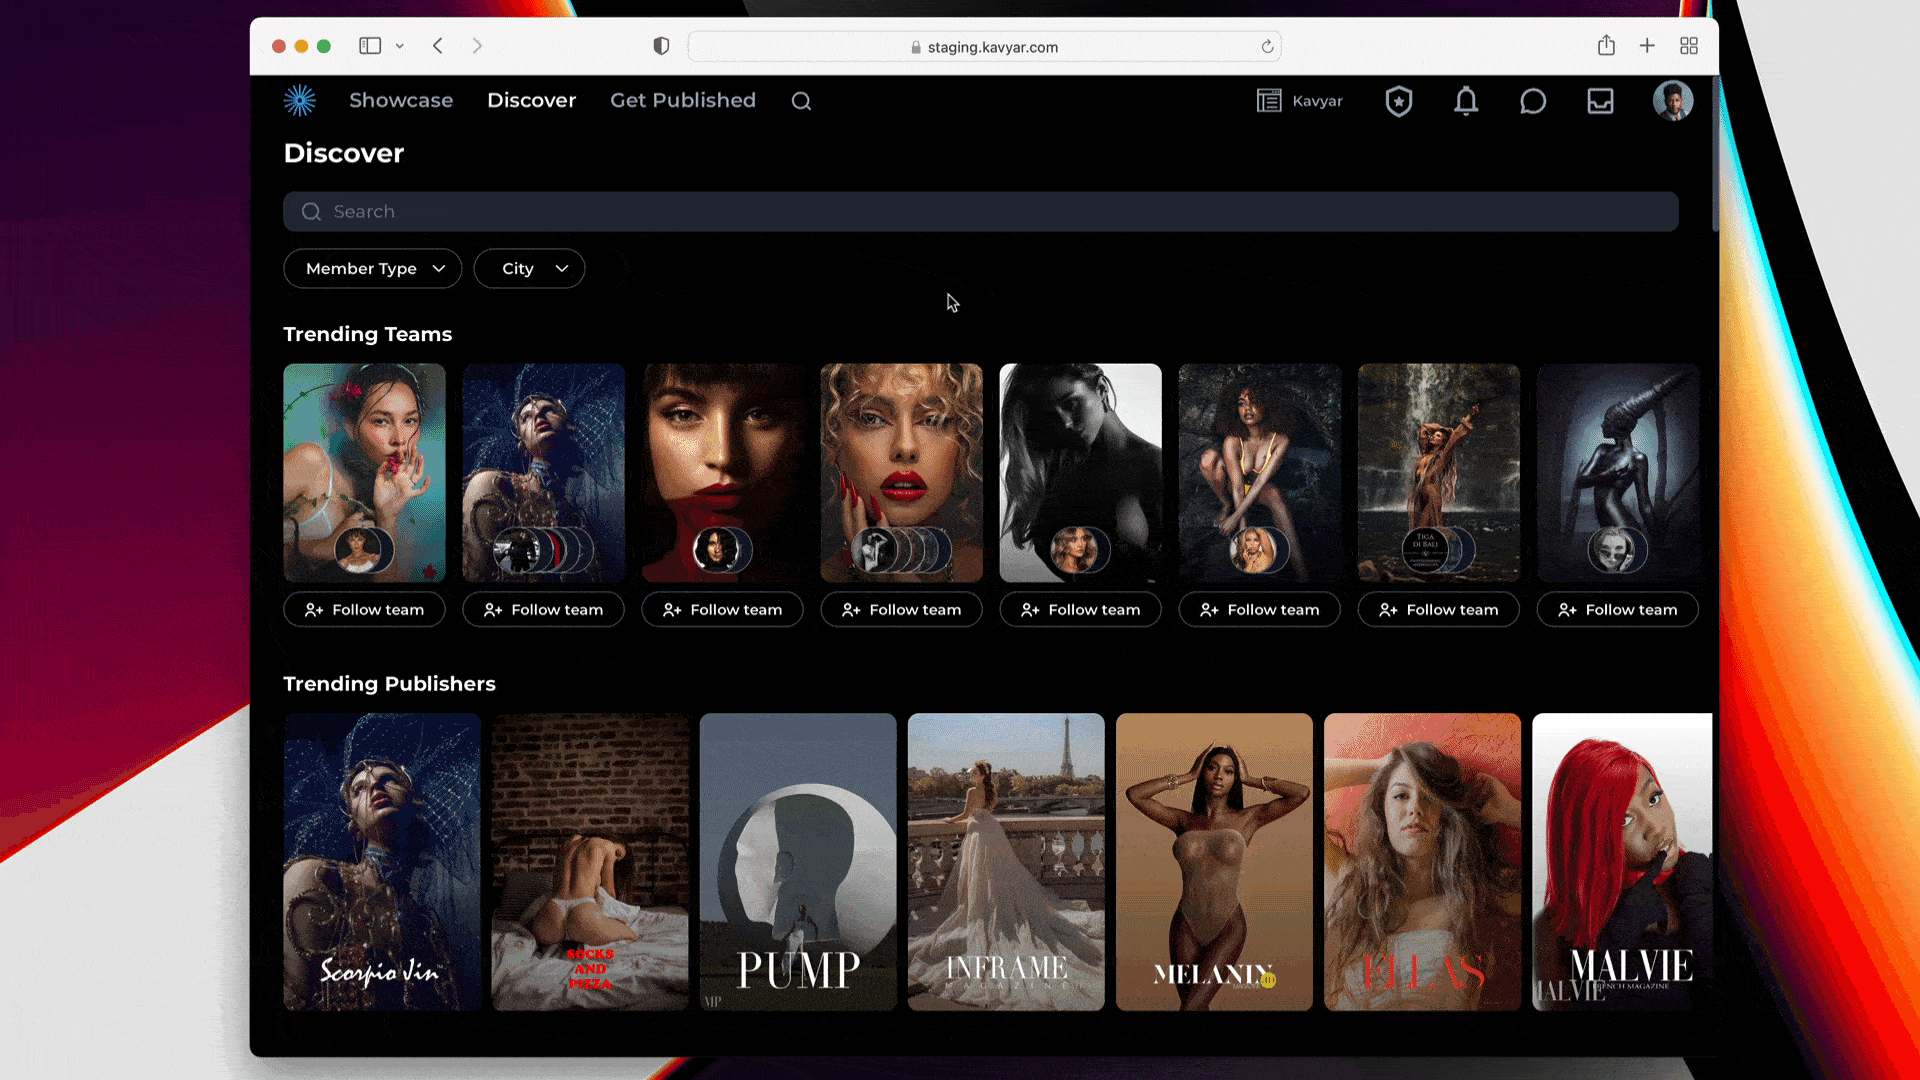The image size is (1920, 1080).
Task: Follow team with dark sculptural figure photo
Action: pos(1617,610)
